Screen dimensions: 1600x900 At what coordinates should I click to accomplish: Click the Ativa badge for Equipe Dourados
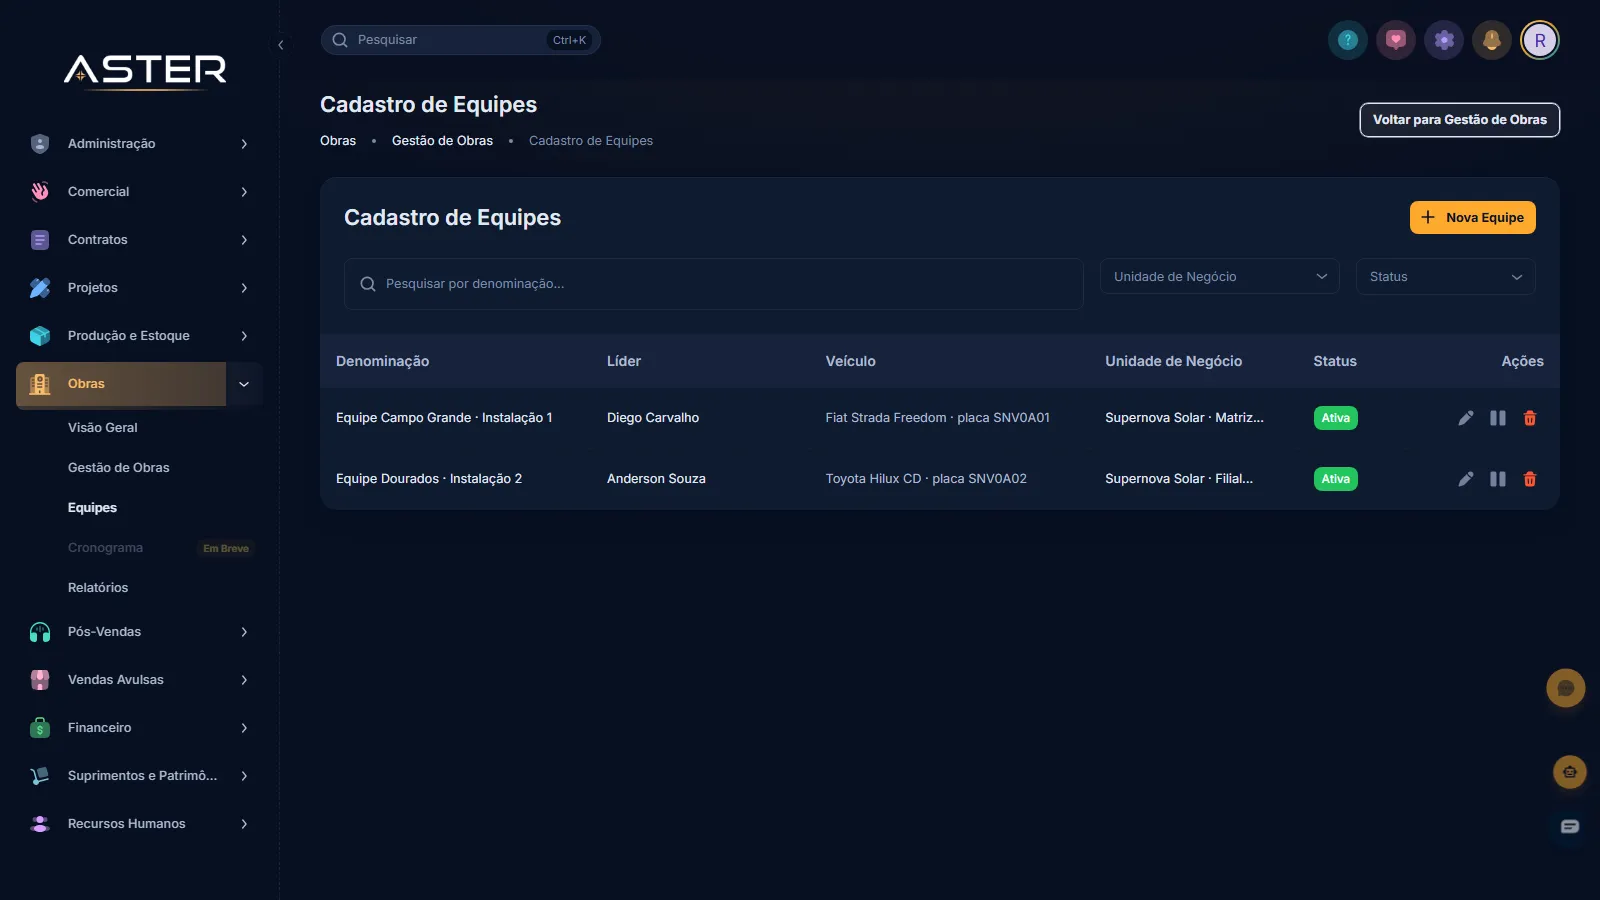1336,479
